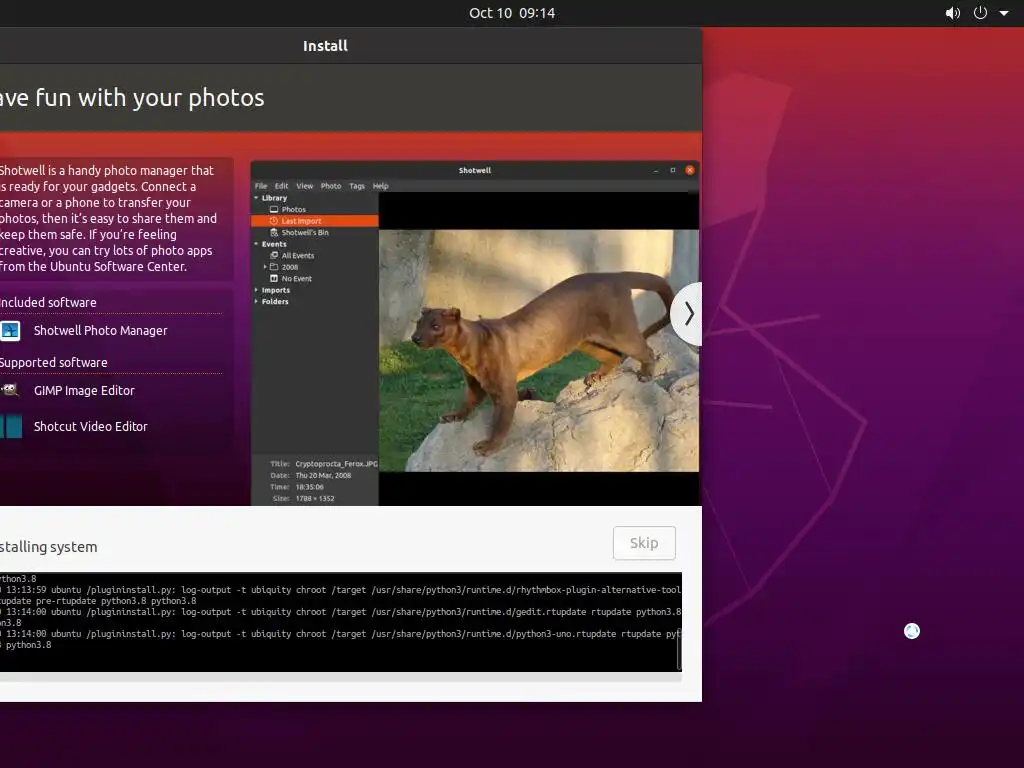Click the 18:35:06 time value
The height and width of the screenshot is (768, 1024).
pyautogui.click(x=310, y=487)
